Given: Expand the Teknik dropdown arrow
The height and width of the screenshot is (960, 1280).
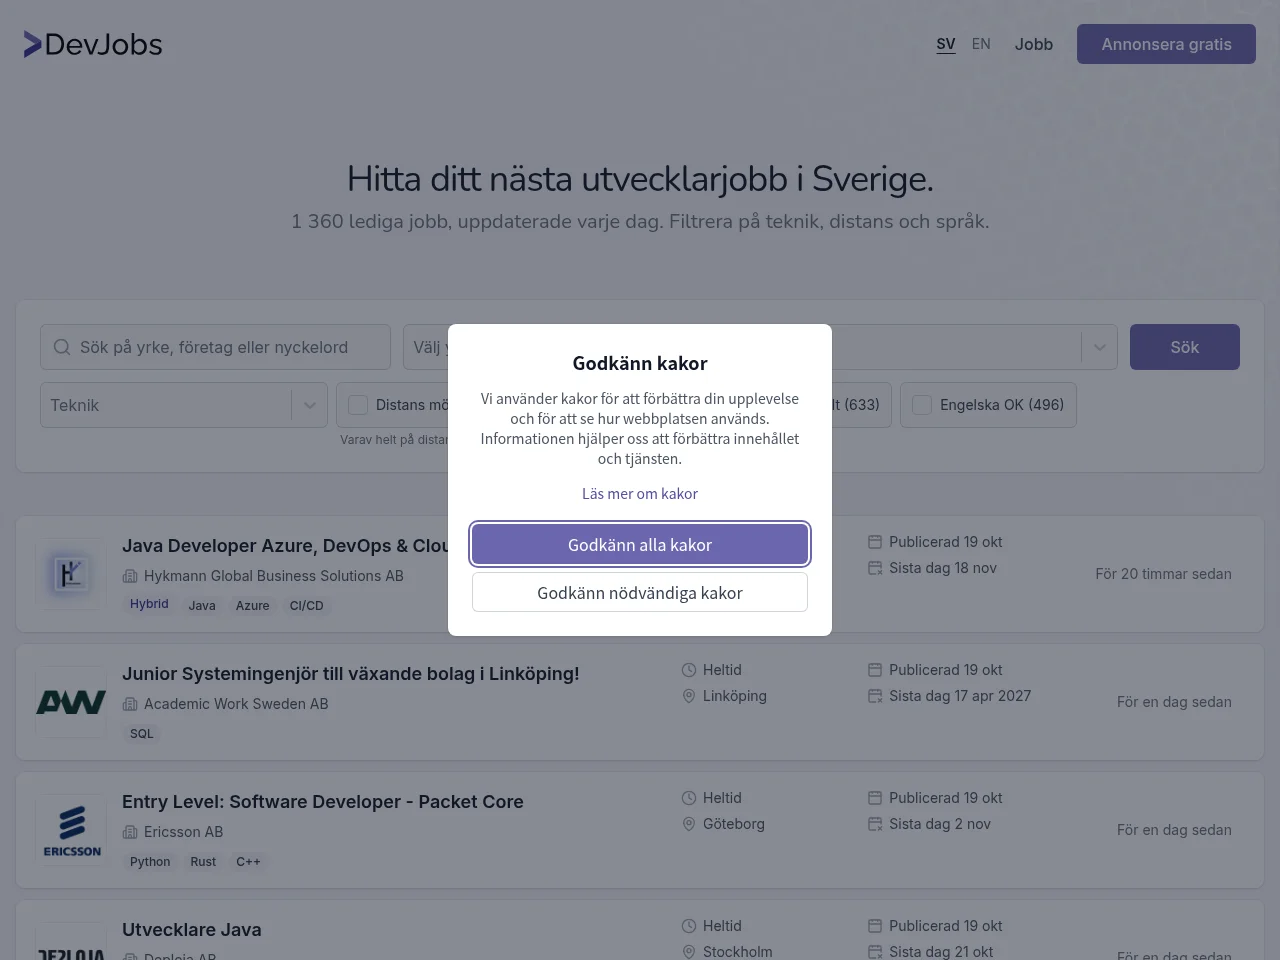Looking at the screenshot, I should coord(309,405).
